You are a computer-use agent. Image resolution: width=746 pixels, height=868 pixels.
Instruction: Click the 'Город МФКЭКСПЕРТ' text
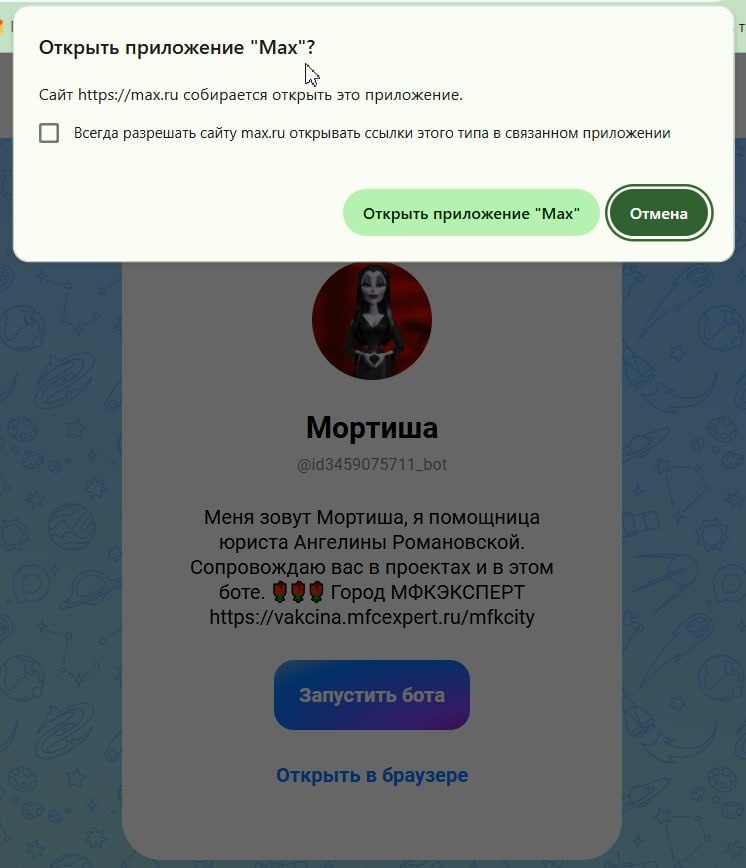tap(427, 592)
